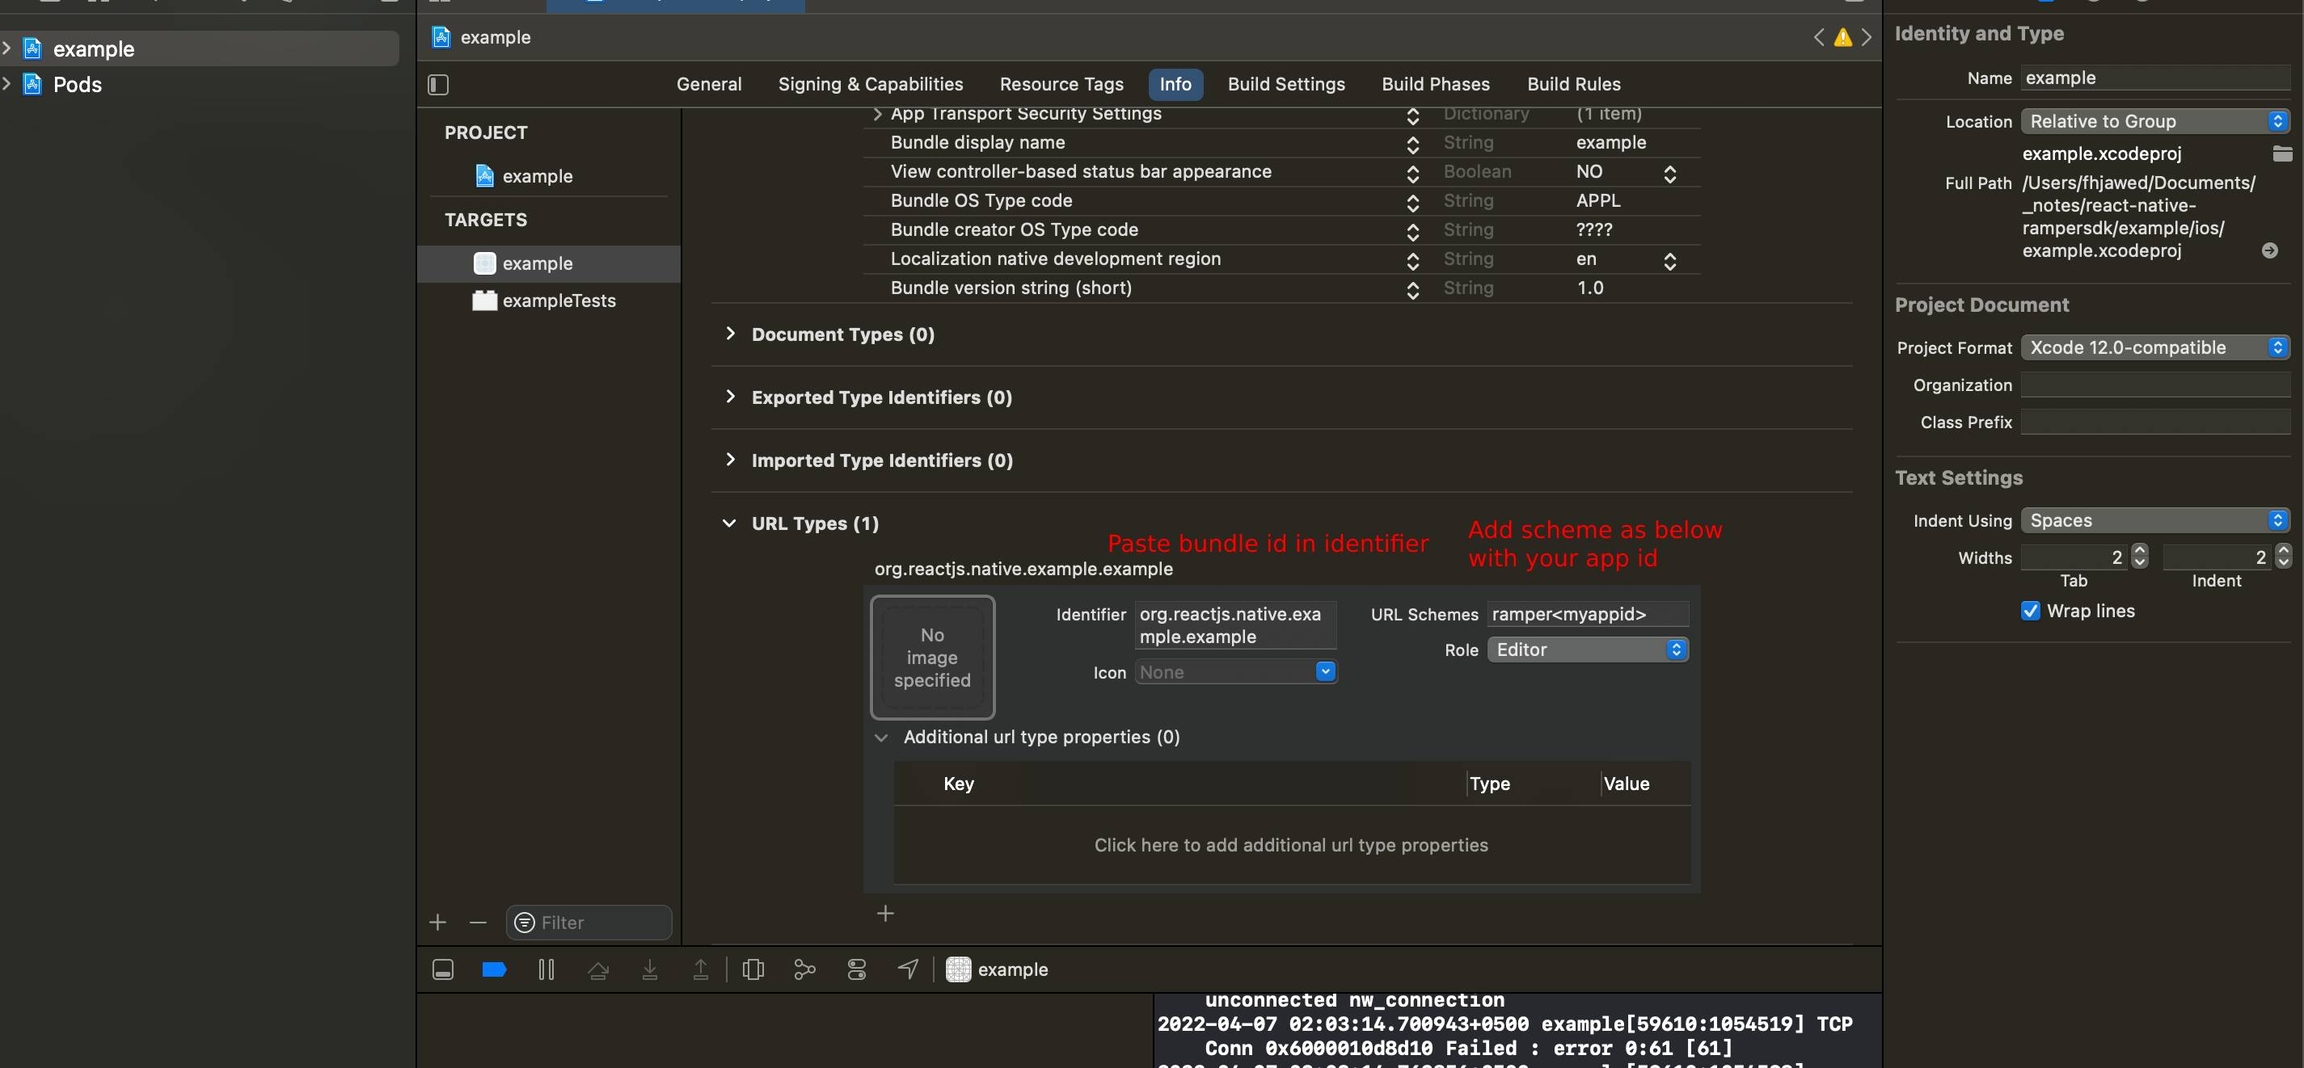Expand Exported Type Identifiers section
The width and height of the screenshot is (2304, 1068).
point(730,397)
